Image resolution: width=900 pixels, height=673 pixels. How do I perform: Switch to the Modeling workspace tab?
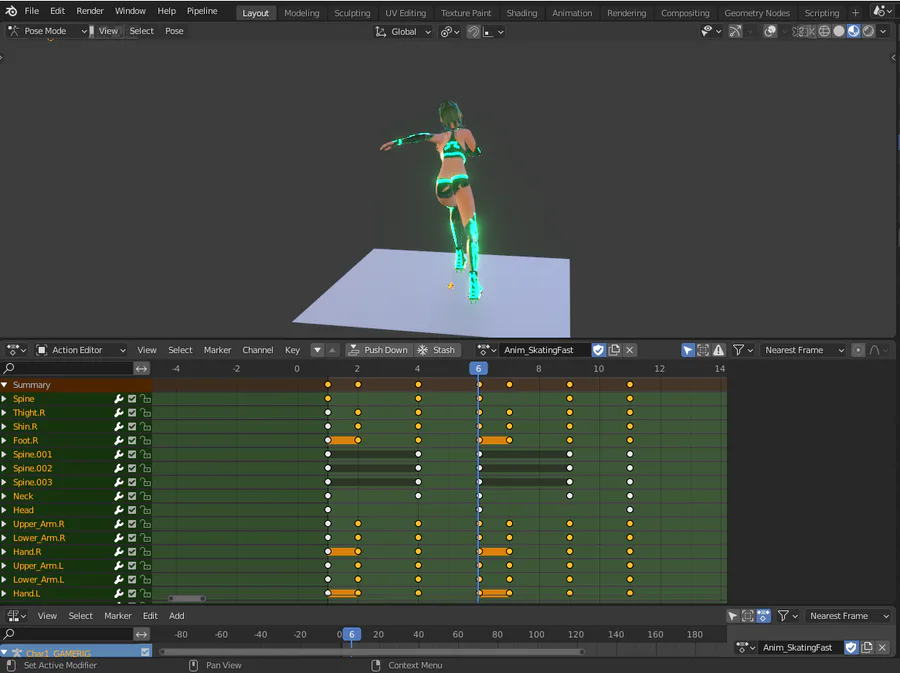coord(301,13)
